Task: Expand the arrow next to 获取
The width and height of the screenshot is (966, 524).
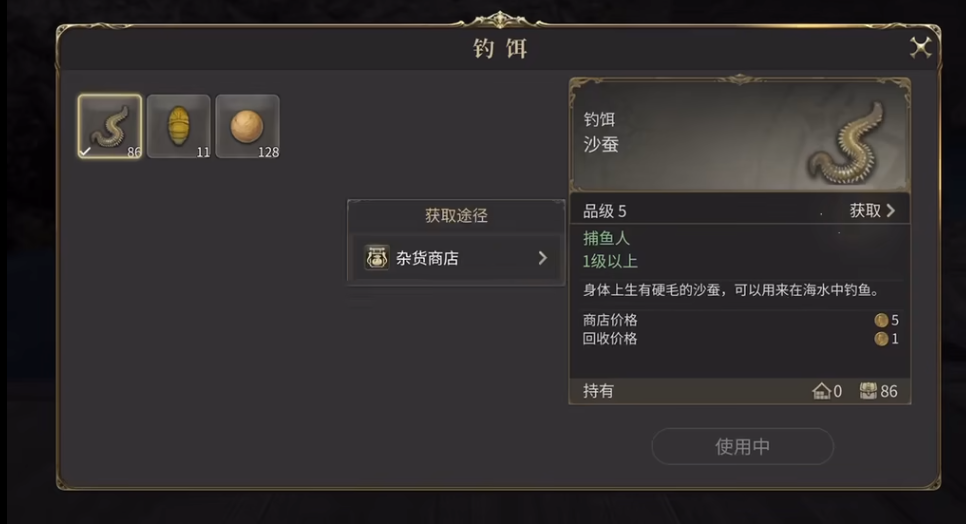Action: pos(890,210)
